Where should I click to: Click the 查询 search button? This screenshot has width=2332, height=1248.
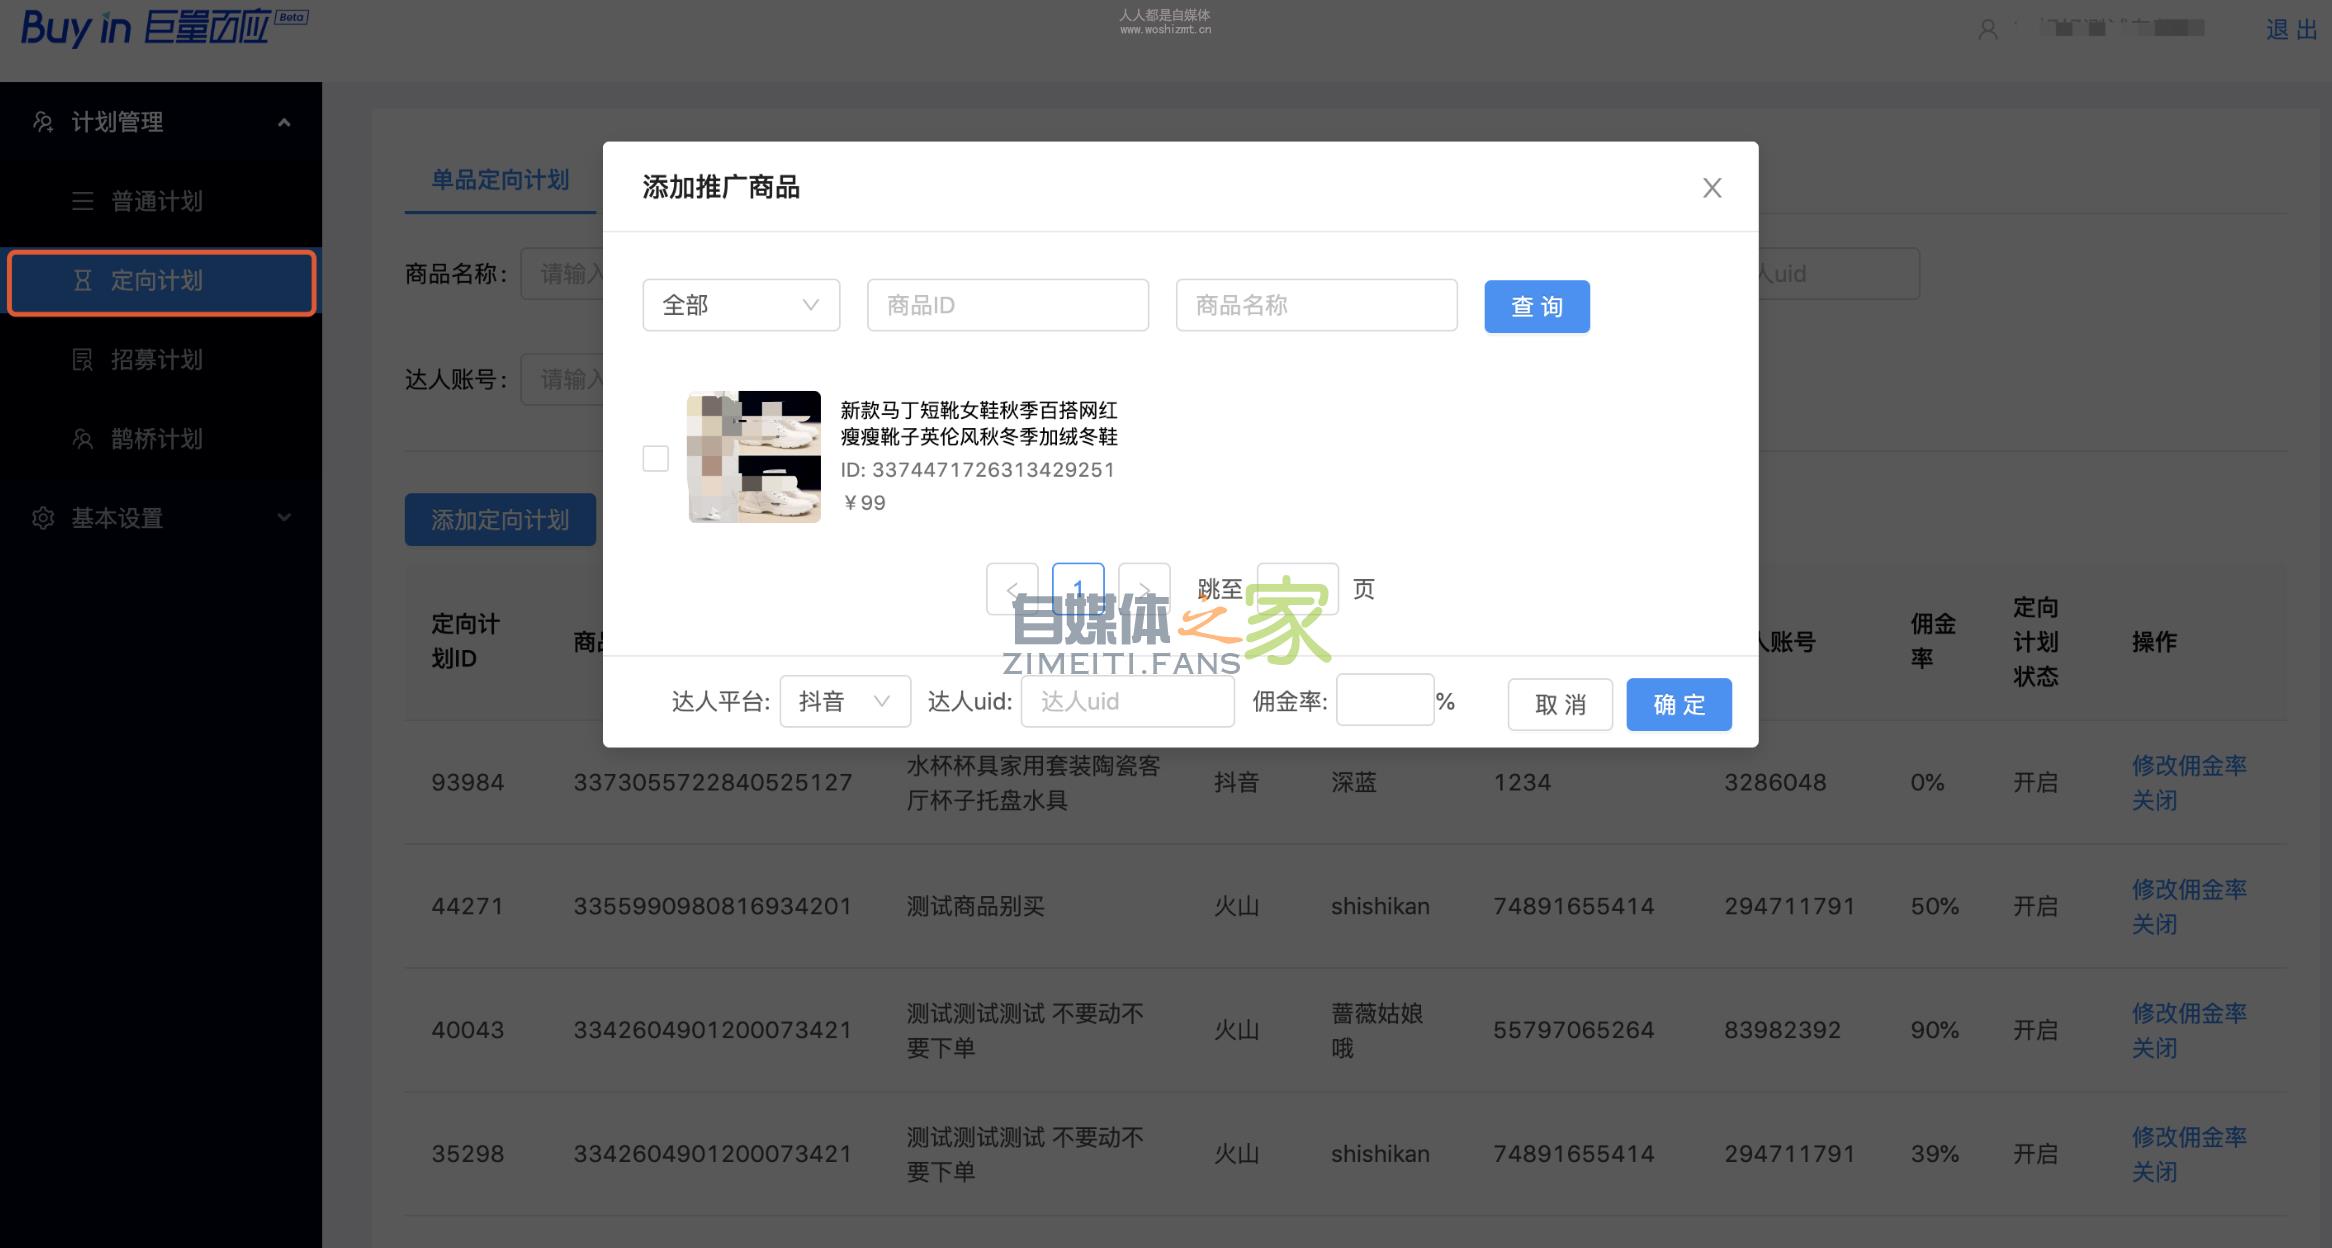1537,306
